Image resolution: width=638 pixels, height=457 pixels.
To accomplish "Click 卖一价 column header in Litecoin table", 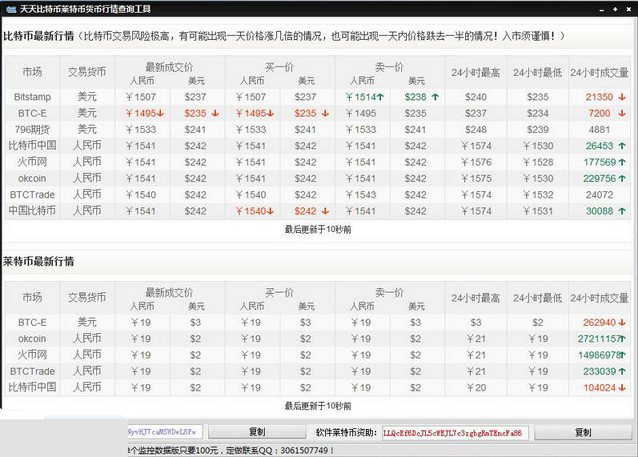I will point(389,292).
